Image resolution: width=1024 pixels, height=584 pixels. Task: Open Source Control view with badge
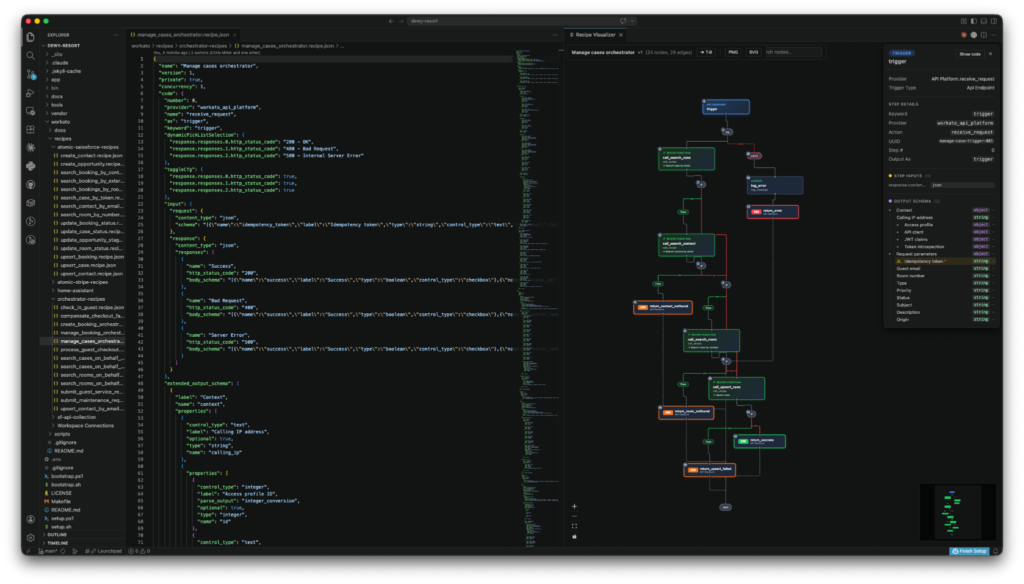tap(31, 74)
